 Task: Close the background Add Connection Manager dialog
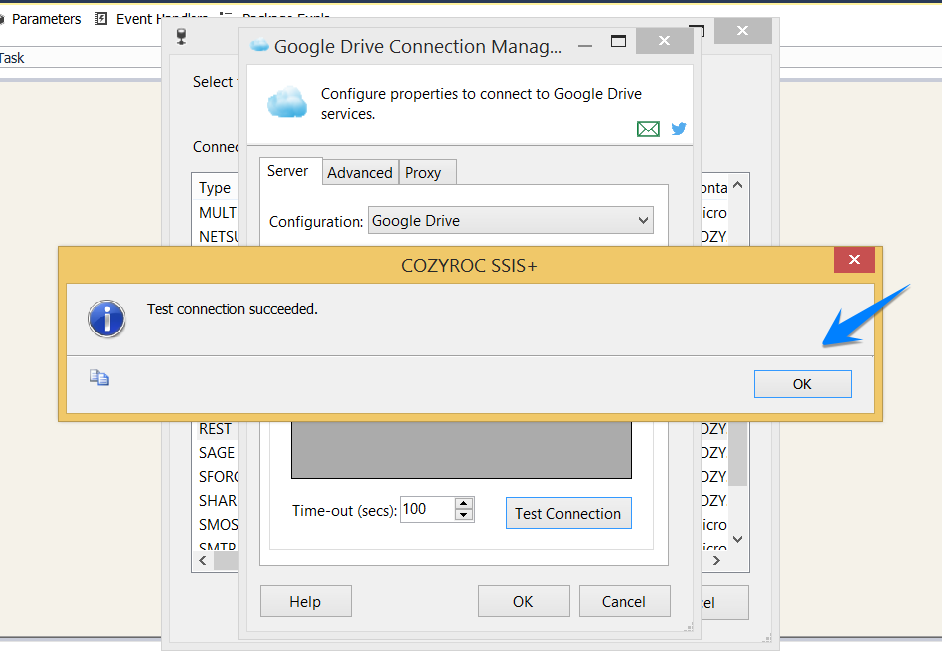(x=743, y=31)
